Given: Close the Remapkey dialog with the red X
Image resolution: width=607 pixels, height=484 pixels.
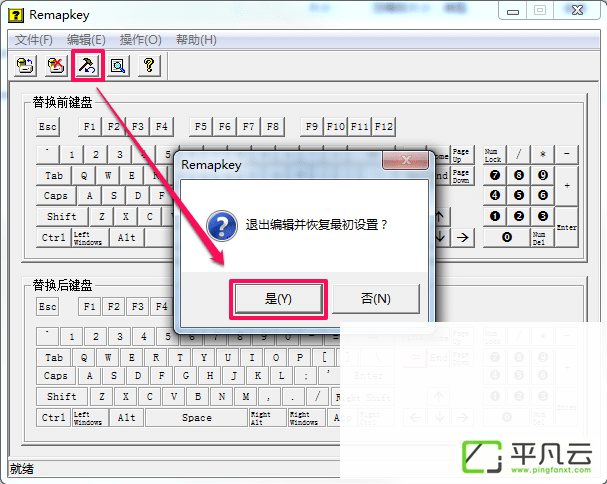Looking at the screenshot, I should 406,160.
